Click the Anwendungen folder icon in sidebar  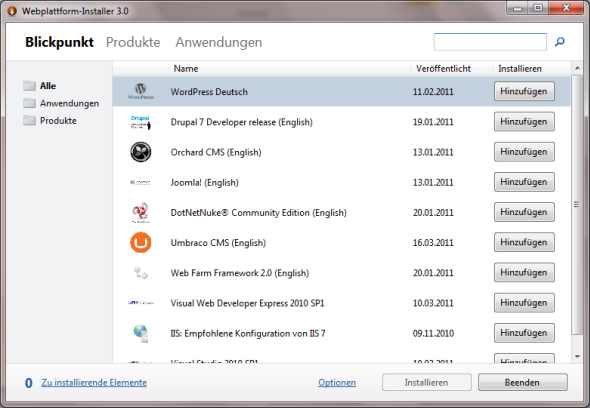29,103
